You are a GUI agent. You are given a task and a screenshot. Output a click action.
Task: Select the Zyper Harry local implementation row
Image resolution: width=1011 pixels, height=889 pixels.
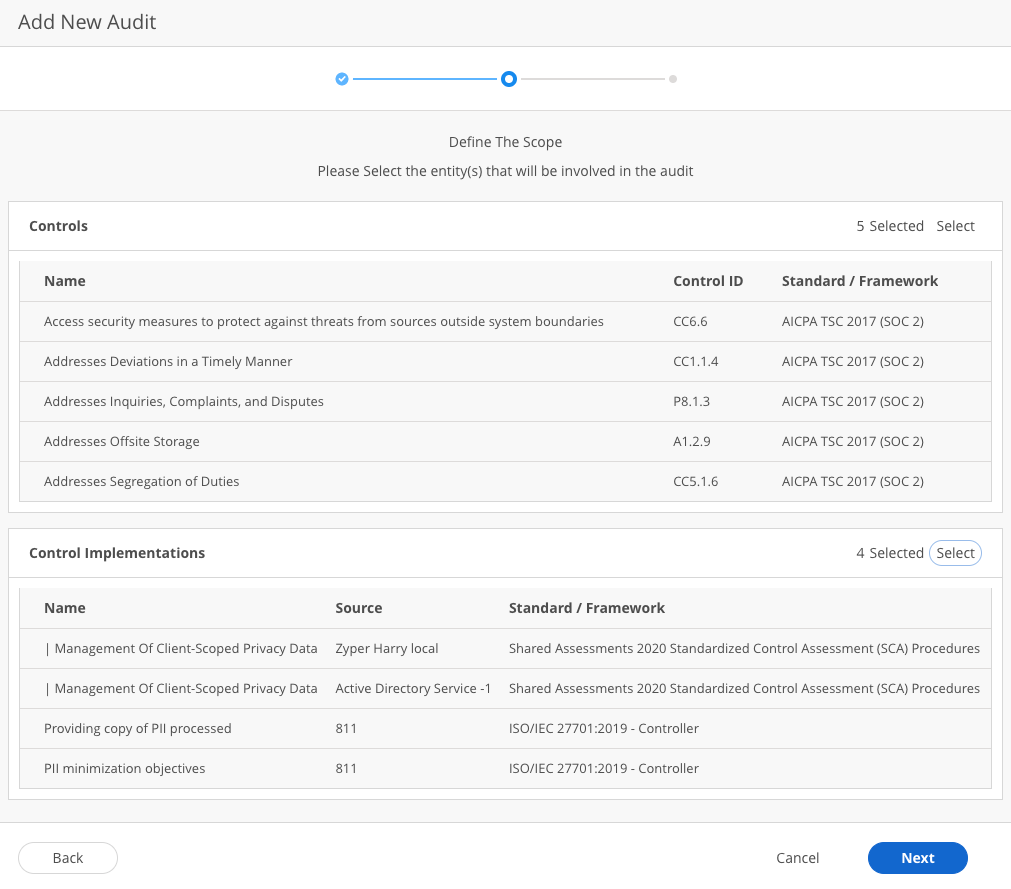click(x=505, y=649)
